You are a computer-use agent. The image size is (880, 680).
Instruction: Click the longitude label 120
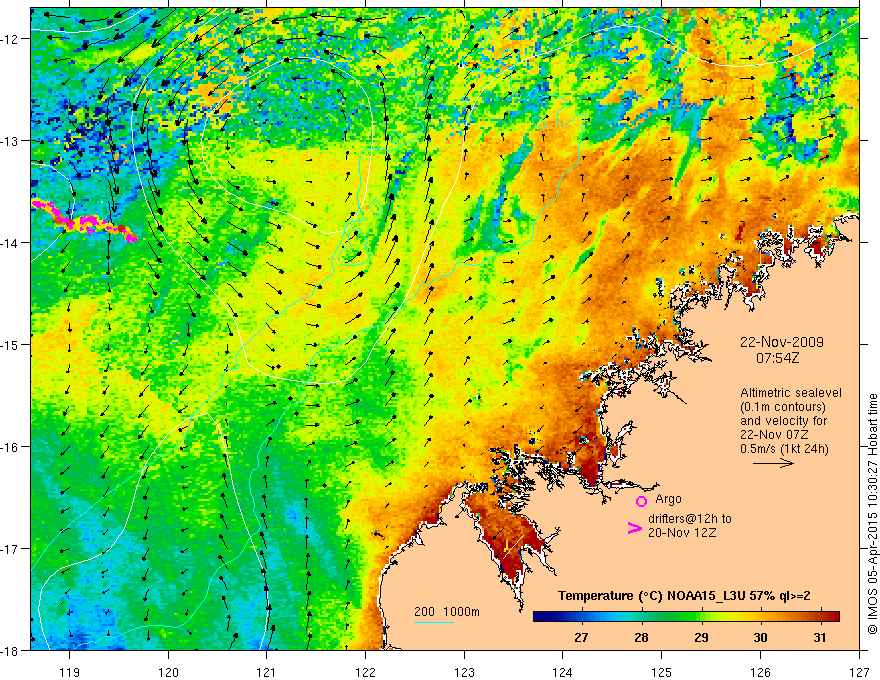[x=168, y=672]
